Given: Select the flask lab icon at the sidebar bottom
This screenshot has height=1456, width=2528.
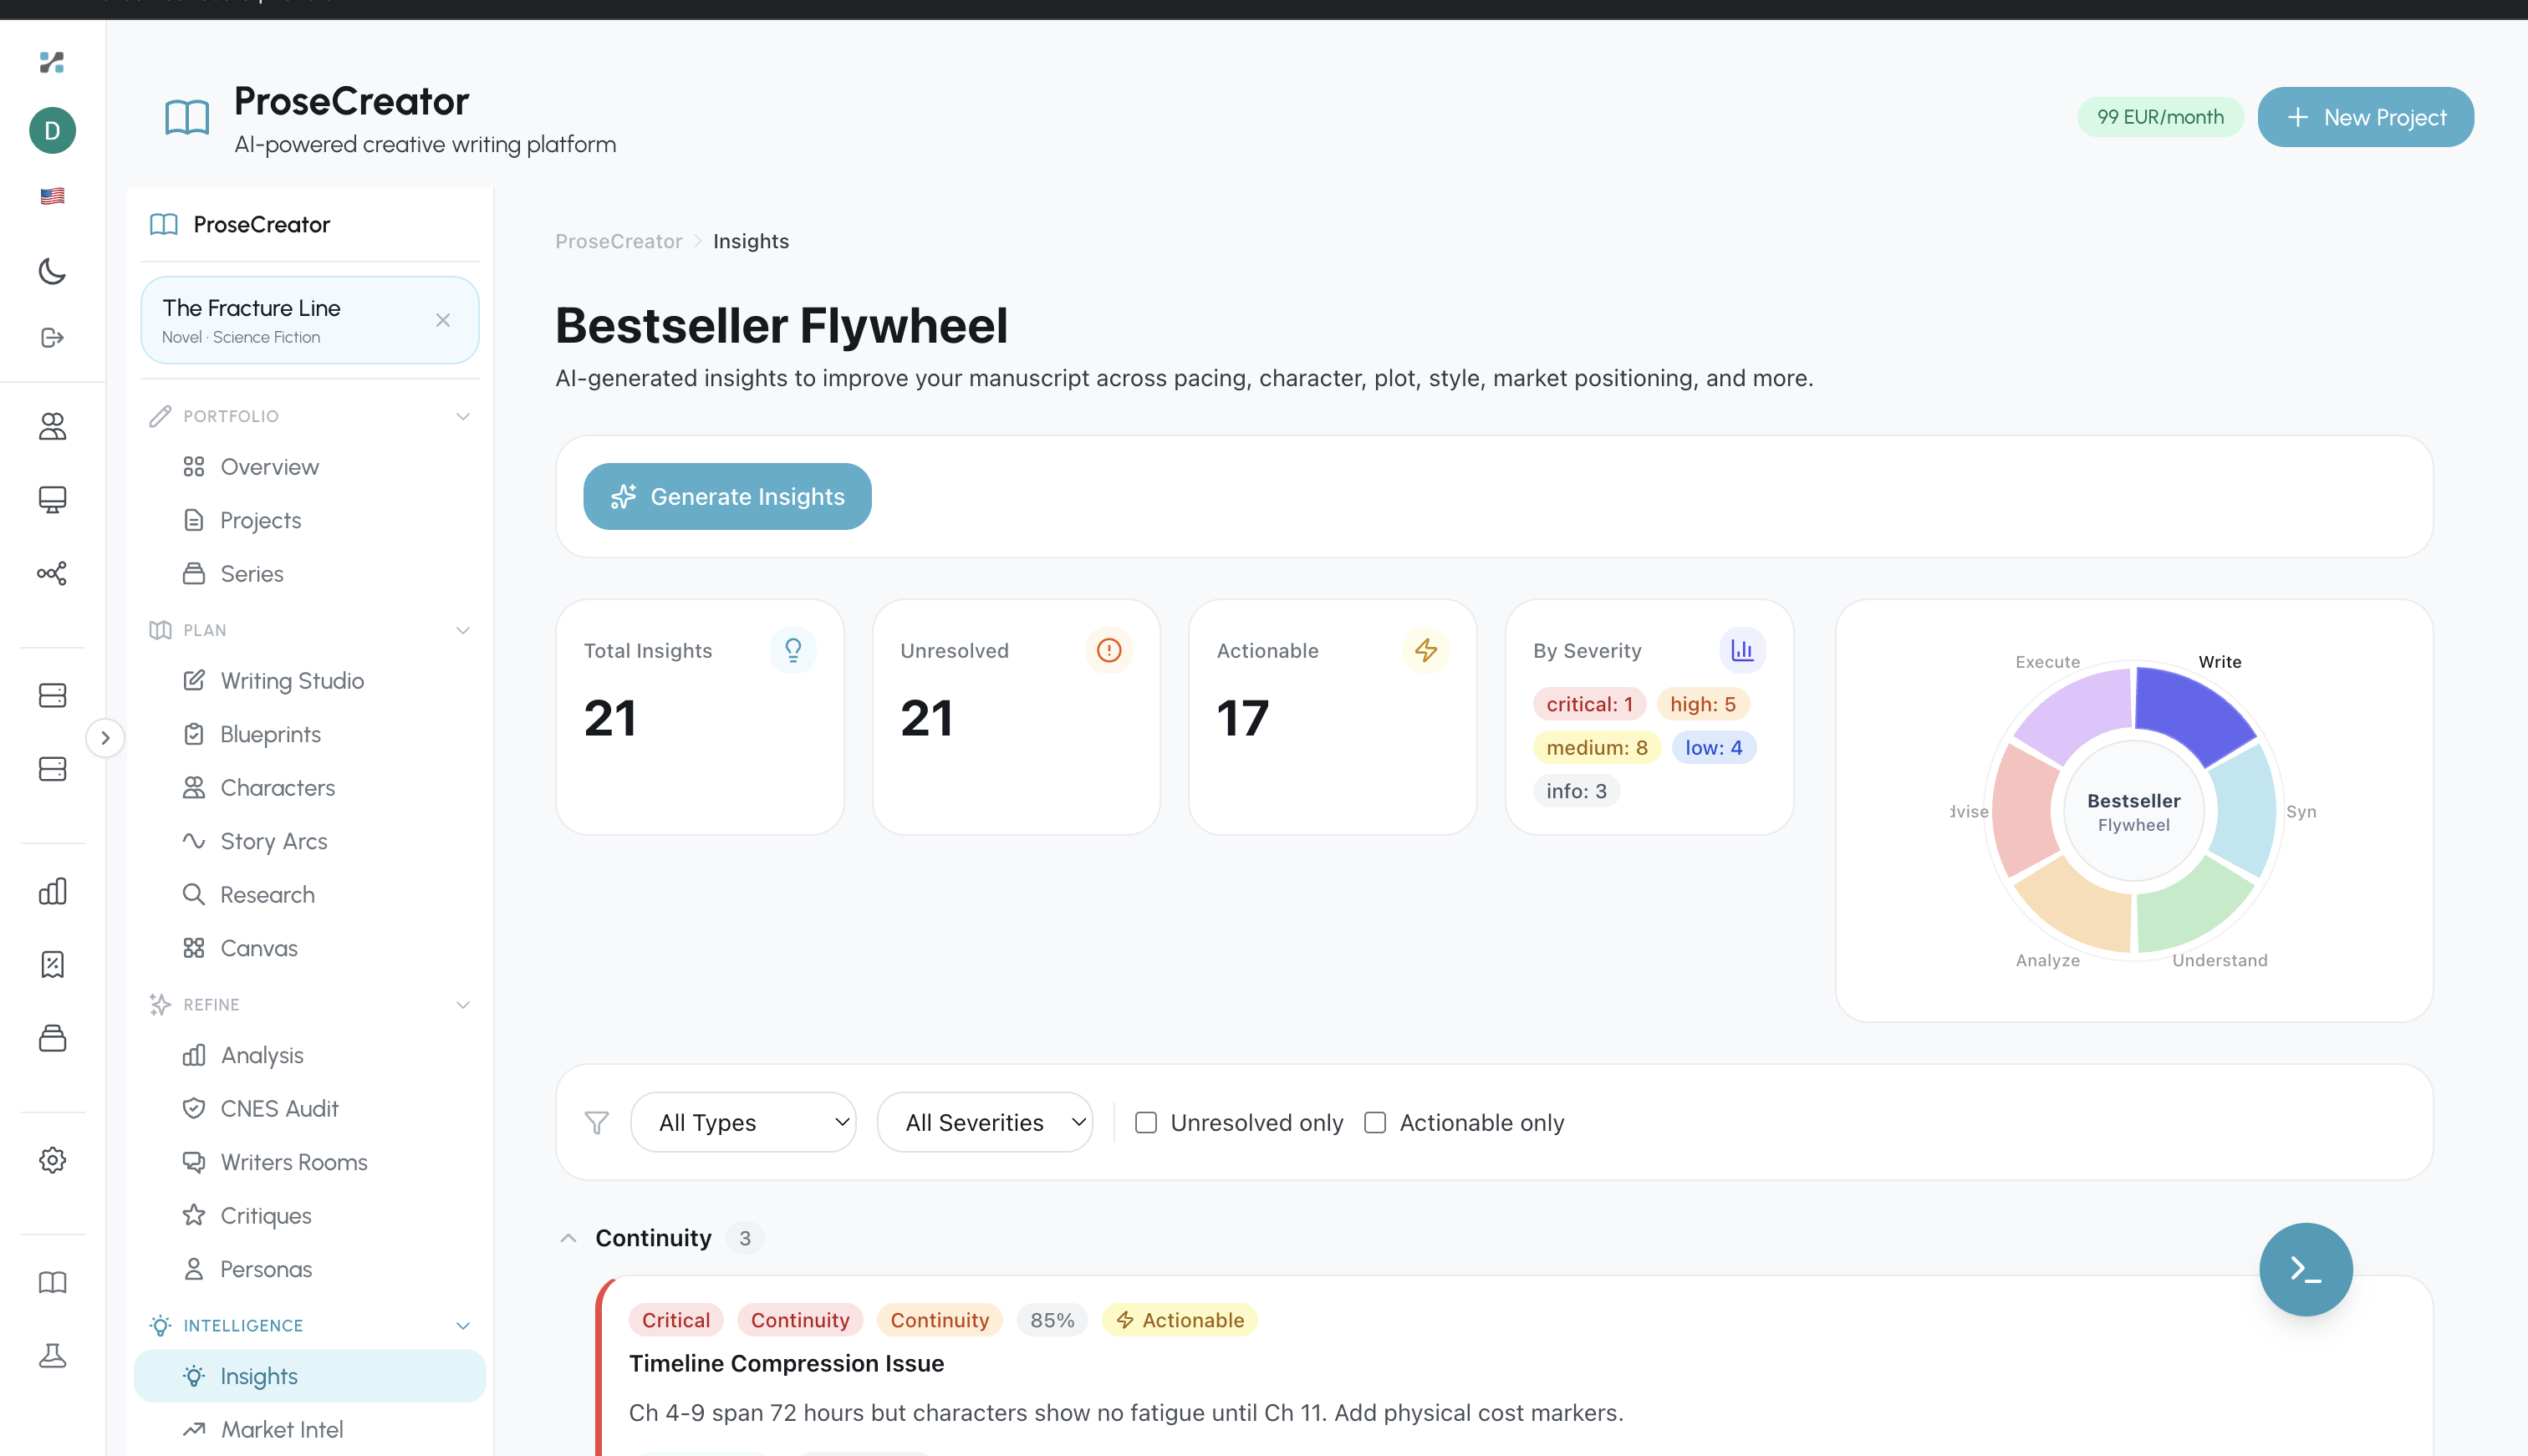Looking at the screenshot, I should tap(52, 1356).
